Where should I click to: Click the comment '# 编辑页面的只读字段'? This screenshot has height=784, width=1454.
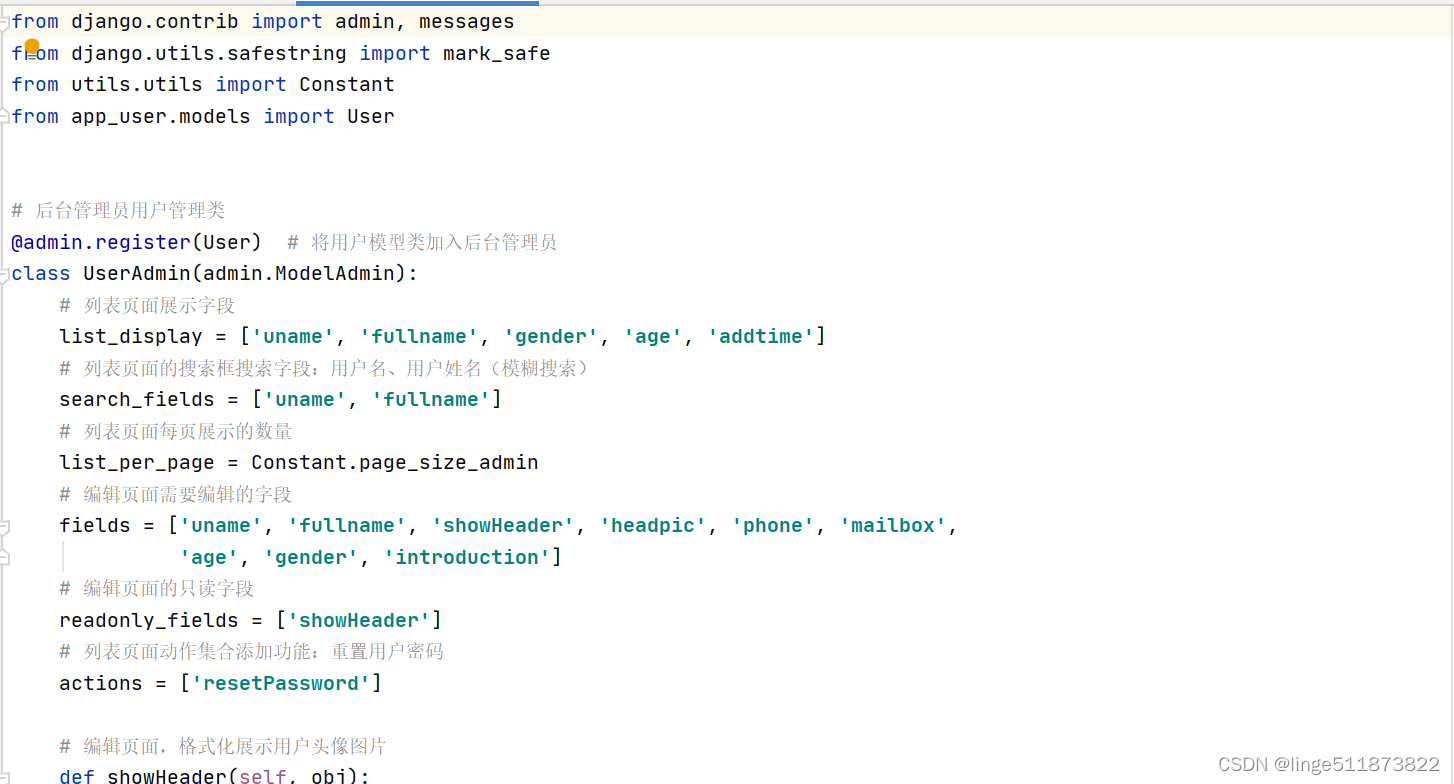tap(157, 588)
